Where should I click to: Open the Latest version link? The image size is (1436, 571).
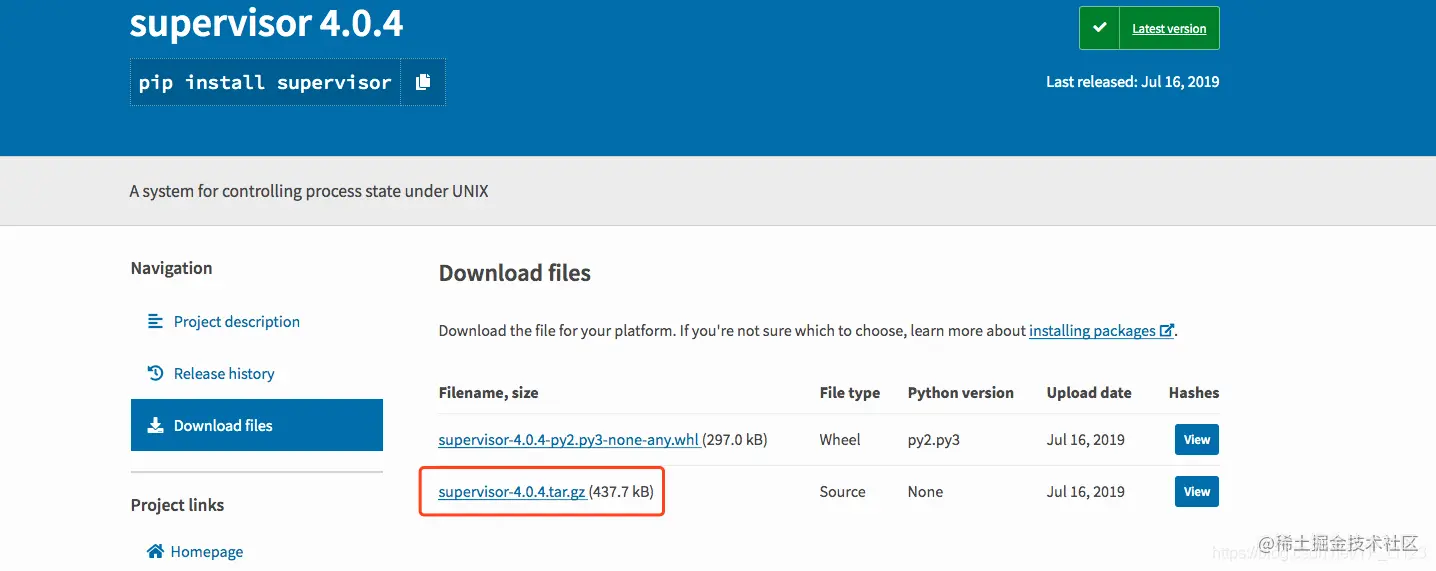[1169, 29]
